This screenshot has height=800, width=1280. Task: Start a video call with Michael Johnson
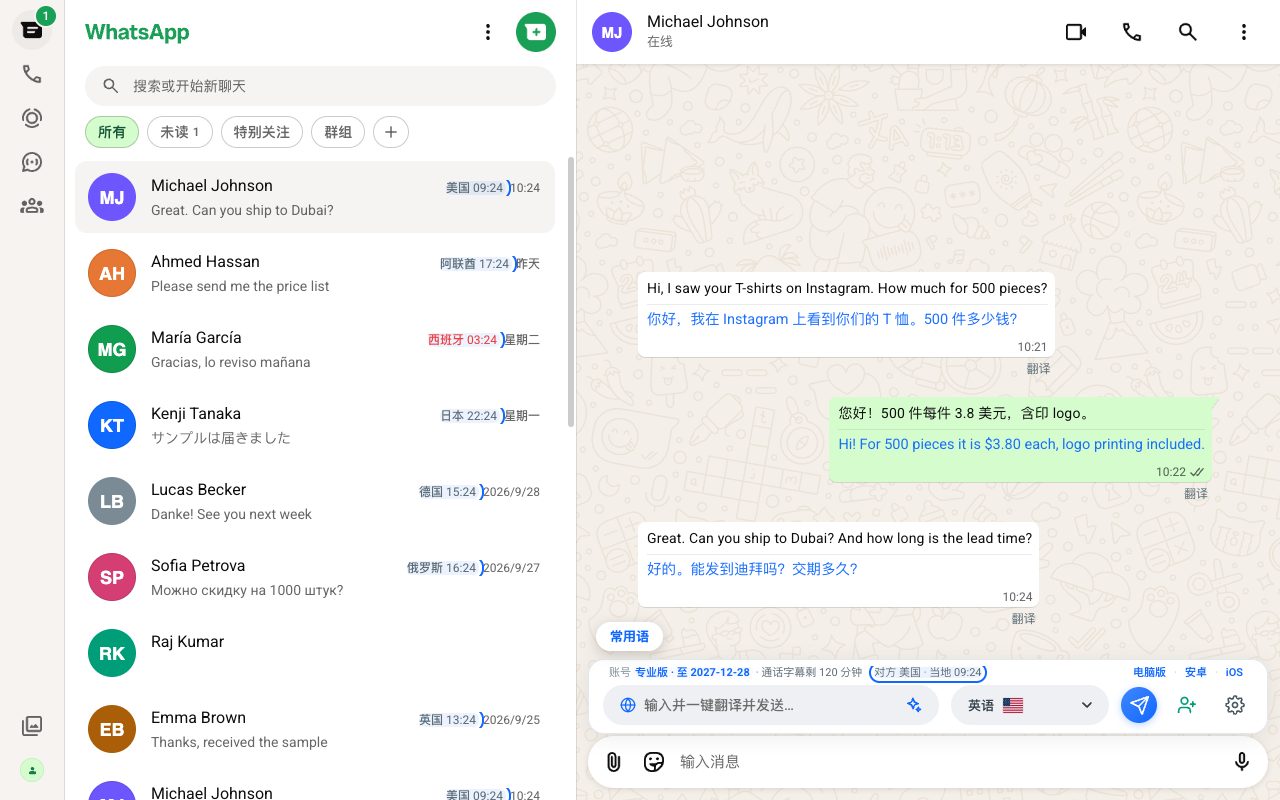click(x=1076, y=32)
